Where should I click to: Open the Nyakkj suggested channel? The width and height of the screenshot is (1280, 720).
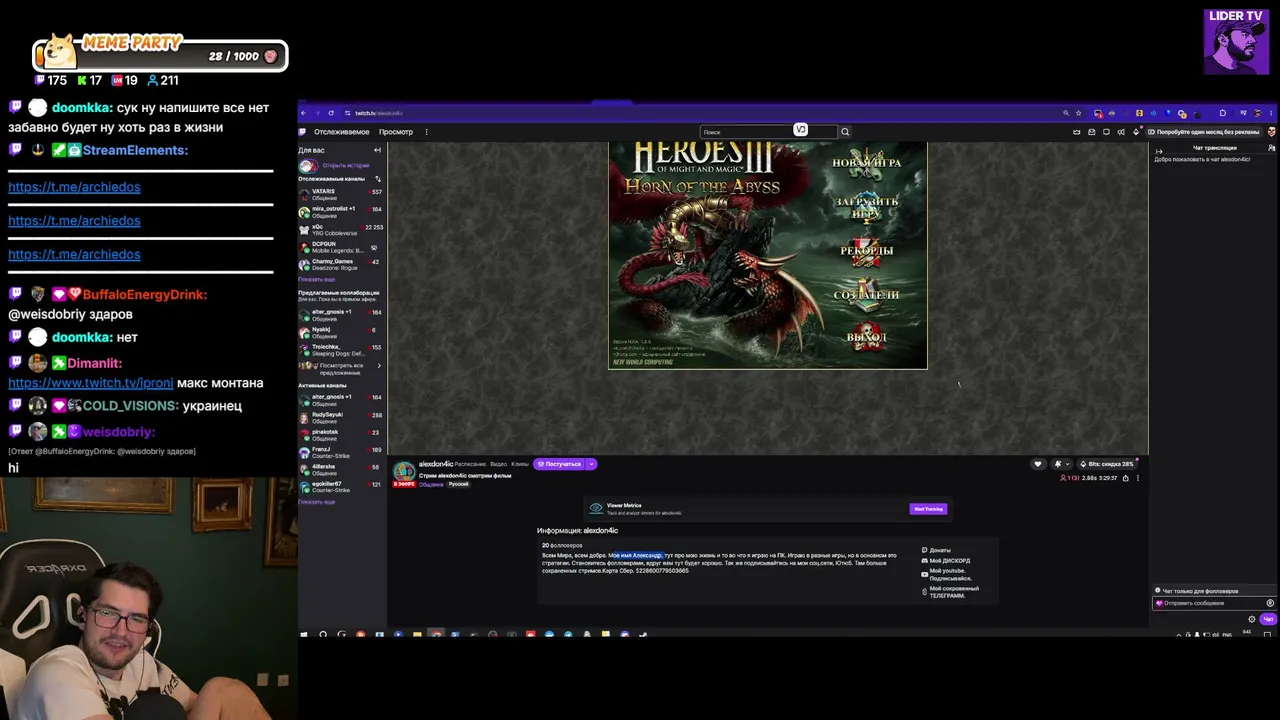pos(340,332)
